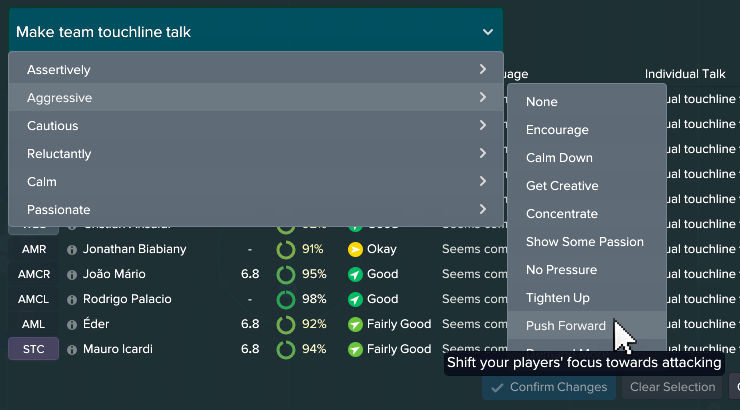Viewport: 740px width, 410px height.
Task: Click the Rodrigo Palacio player name
Action: [x=128, y=299]
